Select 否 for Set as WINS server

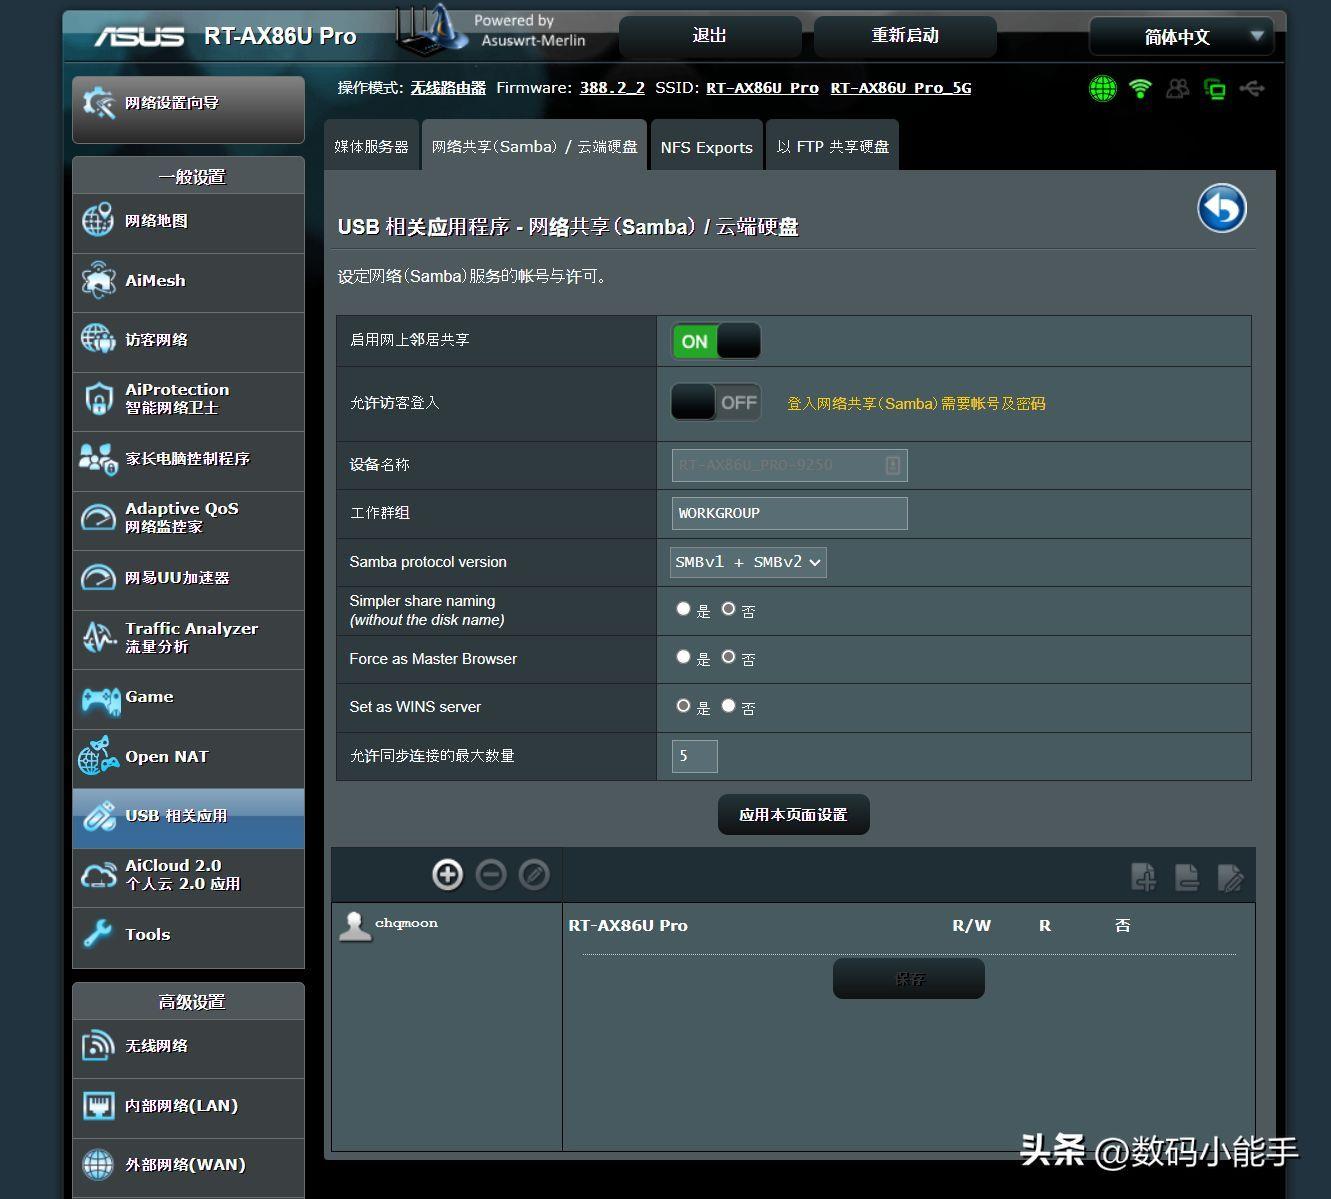pos(728,705)
